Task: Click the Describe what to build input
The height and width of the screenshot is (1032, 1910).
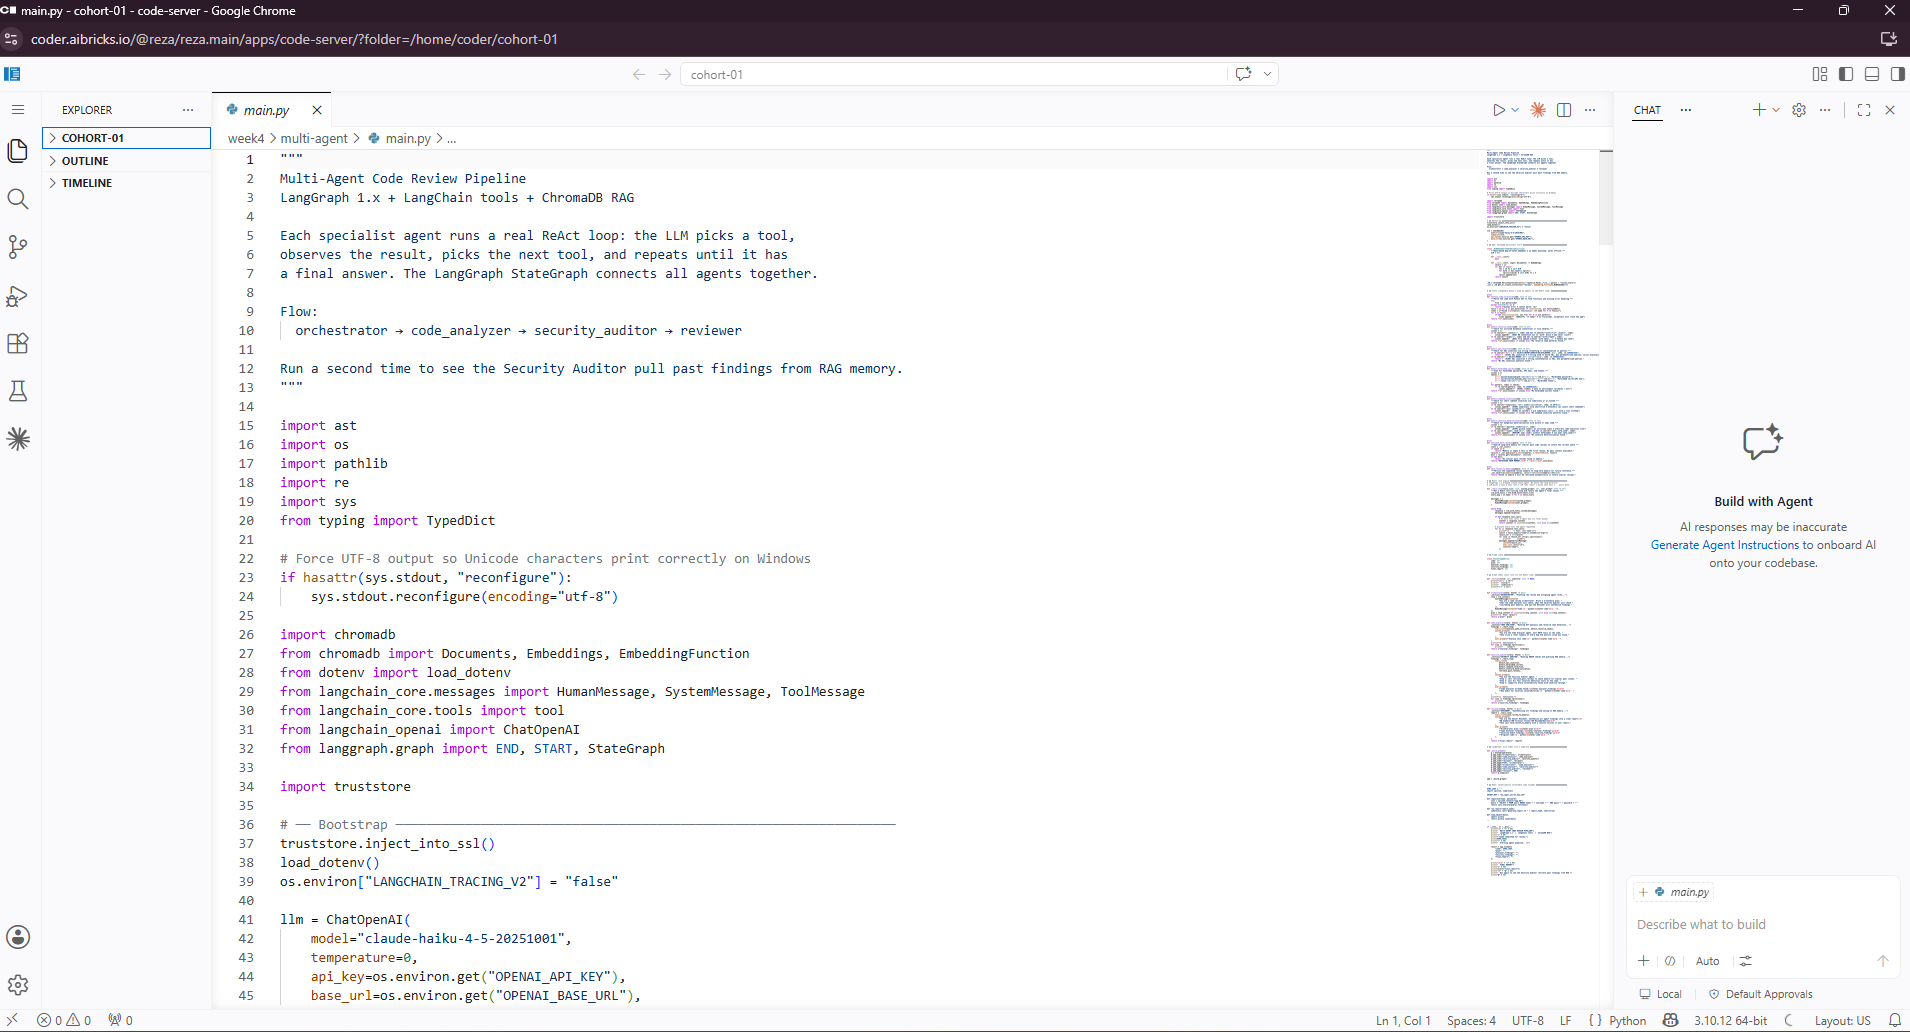Action: [1762, 925]
